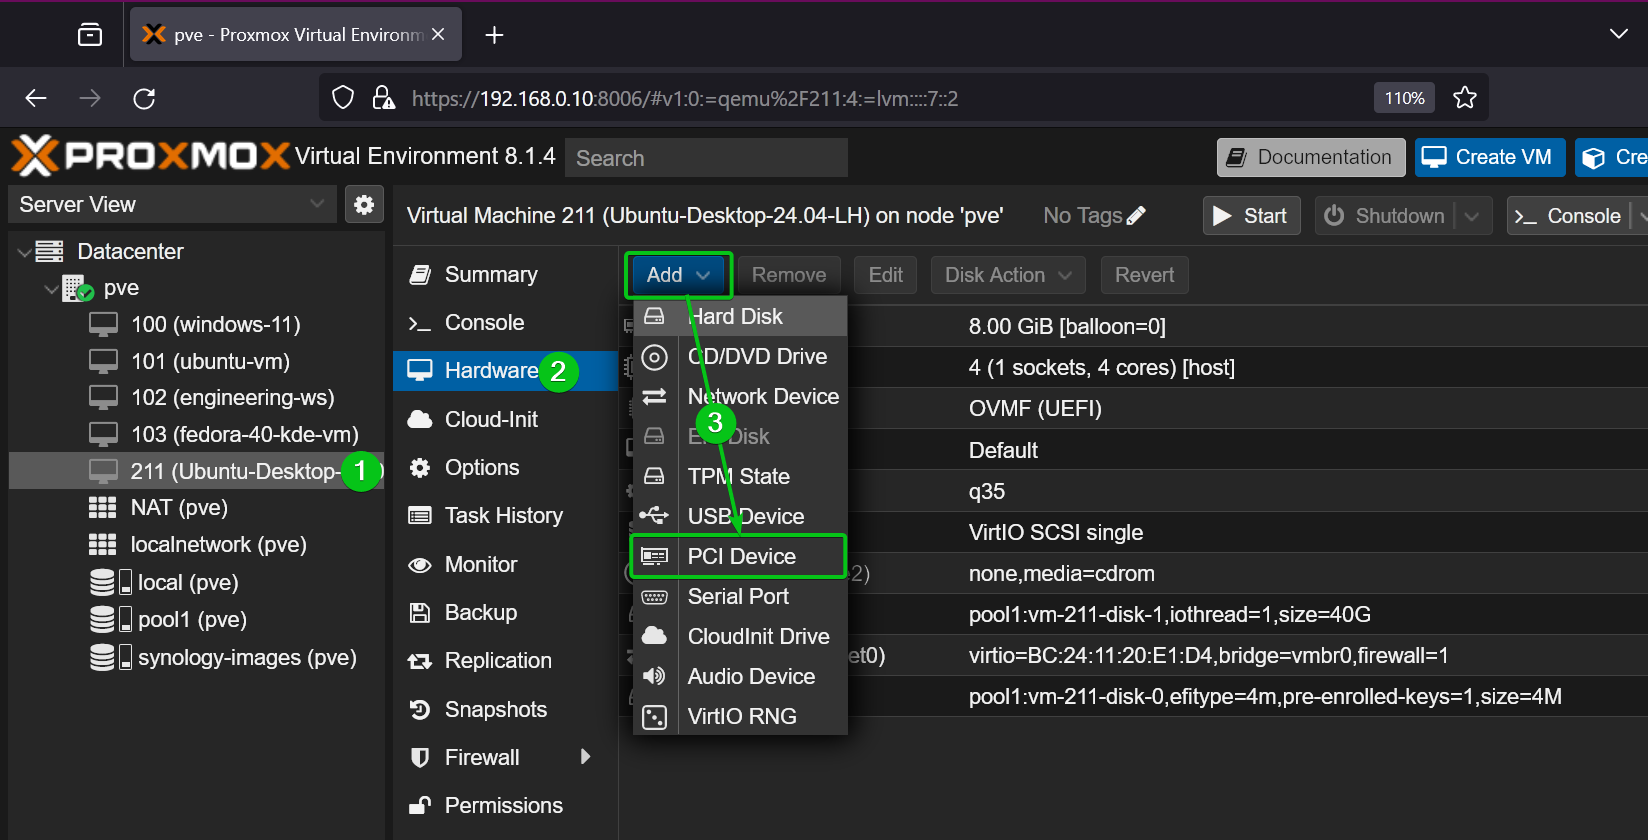
Task: Click the Network Device arrows icon
Action: tap(654, 397)
